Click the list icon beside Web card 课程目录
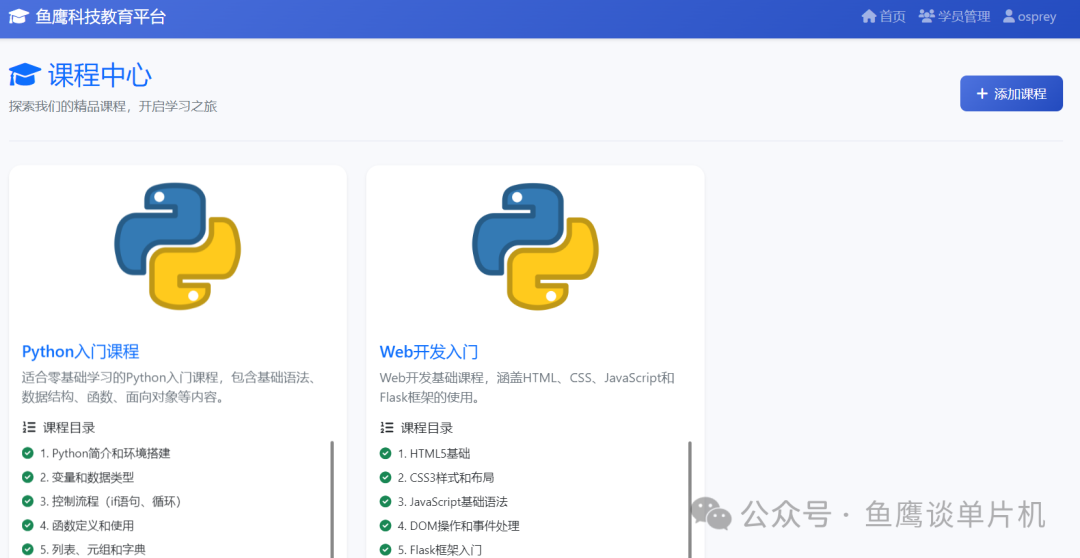 pos(386,428)
